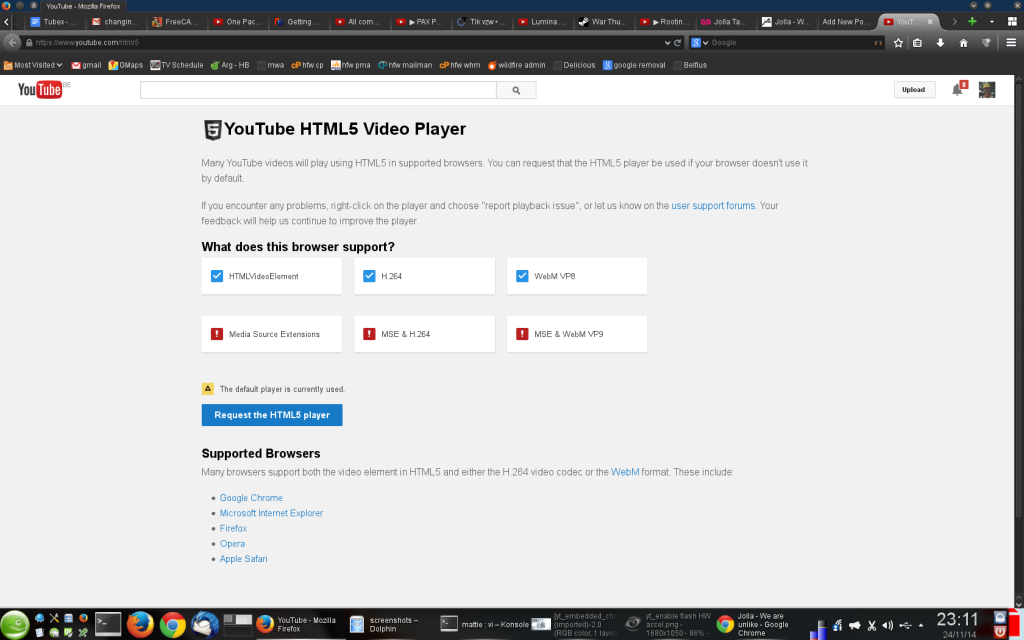
Task: Click the default player warning triangle icon
Action: click(208, 389)
